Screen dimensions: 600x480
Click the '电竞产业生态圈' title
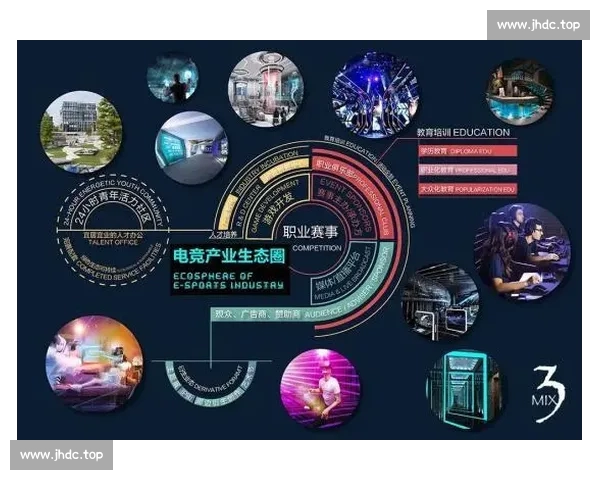point(229,256)
